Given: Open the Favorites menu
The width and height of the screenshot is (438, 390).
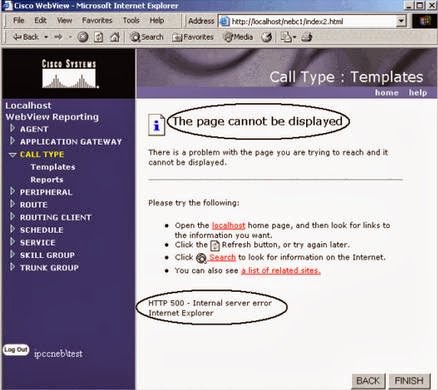Looking at the screenshot, I should pos(97,21).
